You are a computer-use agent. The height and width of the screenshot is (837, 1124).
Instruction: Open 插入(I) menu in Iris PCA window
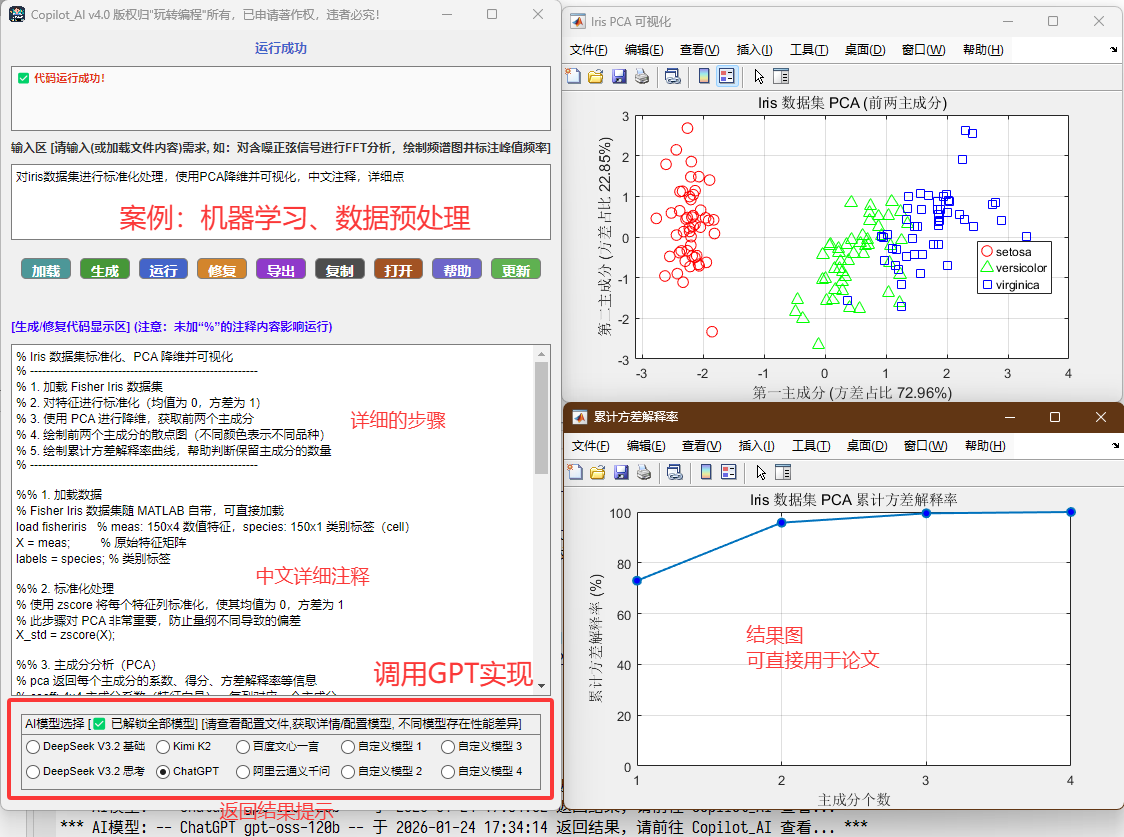(754, 50)
